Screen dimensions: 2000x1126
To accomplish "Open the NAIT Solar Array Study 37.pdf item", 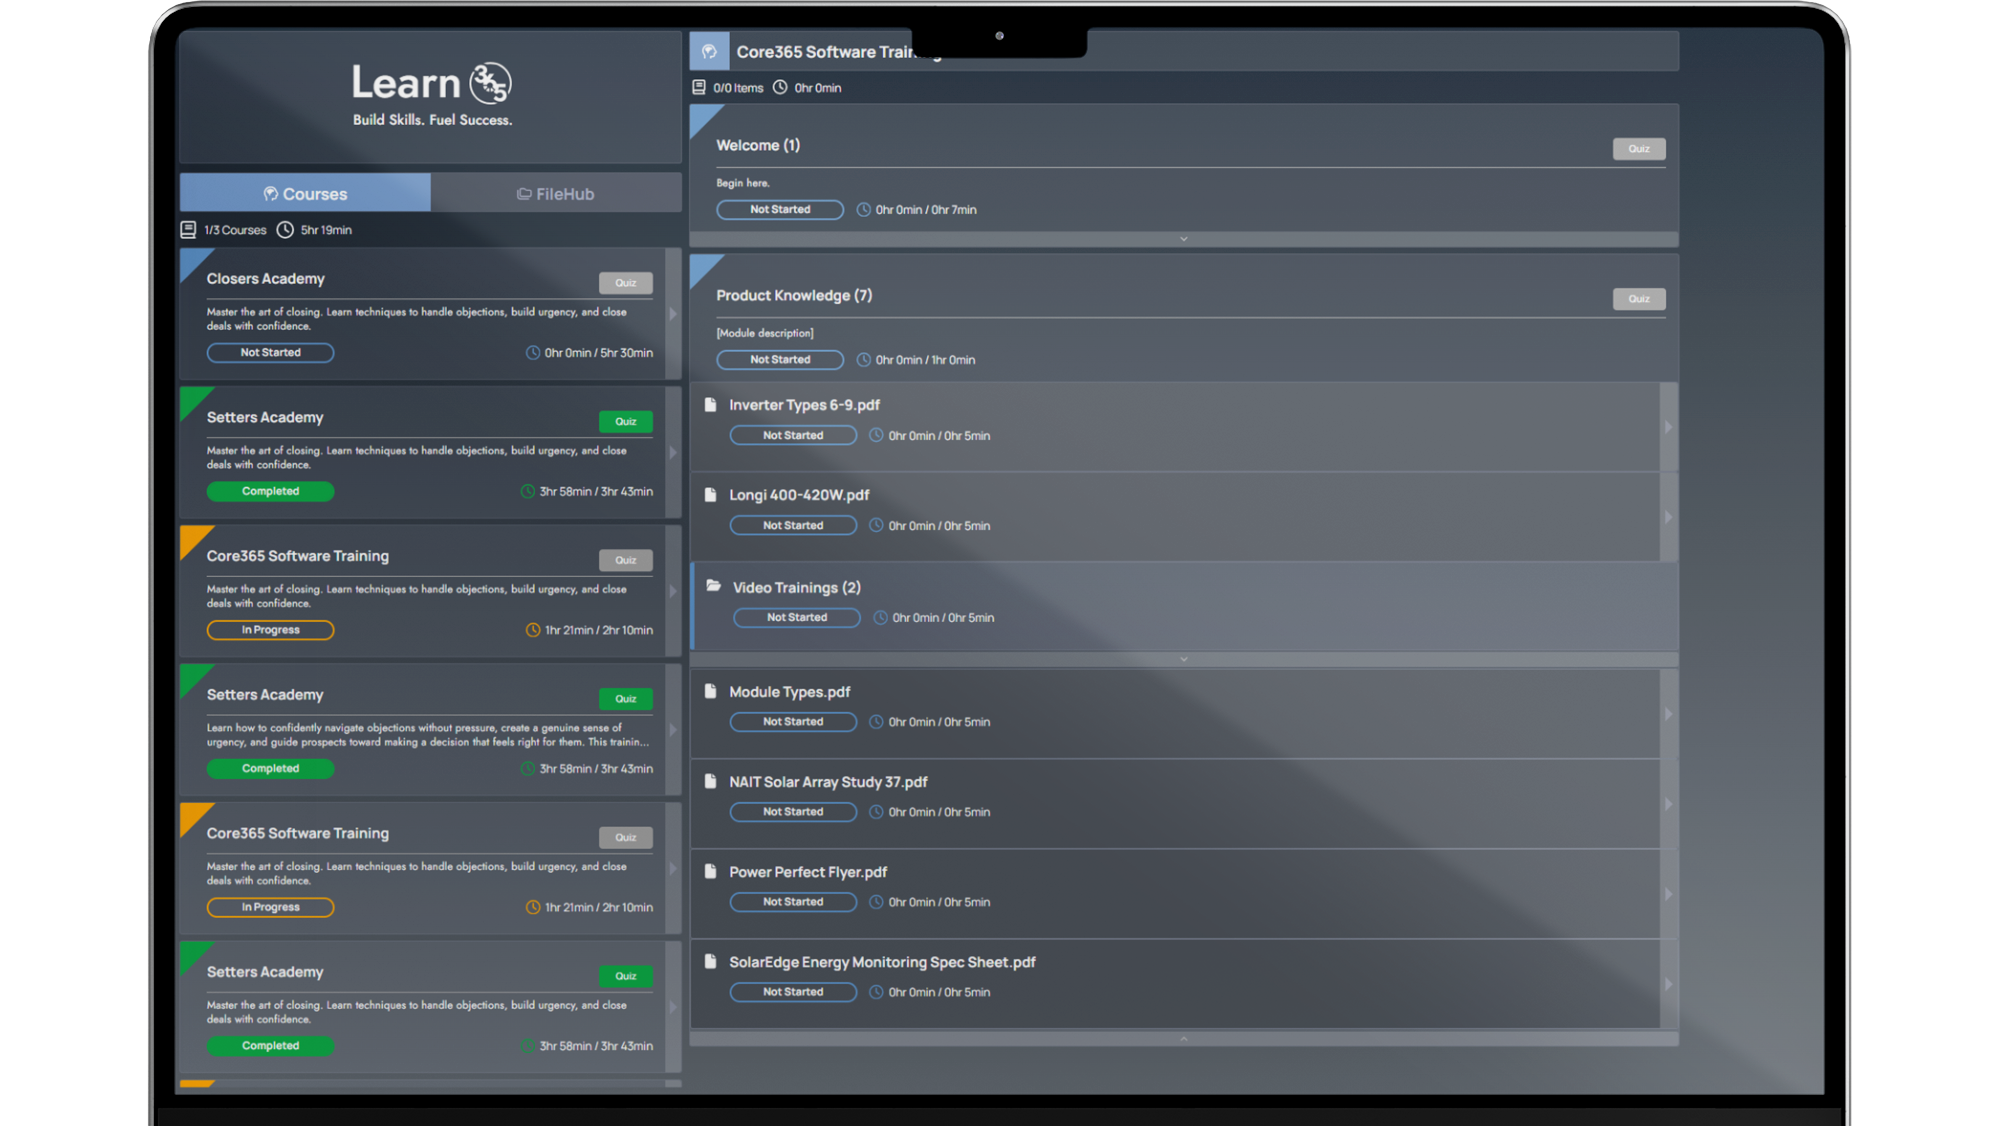I will 1176,804.
